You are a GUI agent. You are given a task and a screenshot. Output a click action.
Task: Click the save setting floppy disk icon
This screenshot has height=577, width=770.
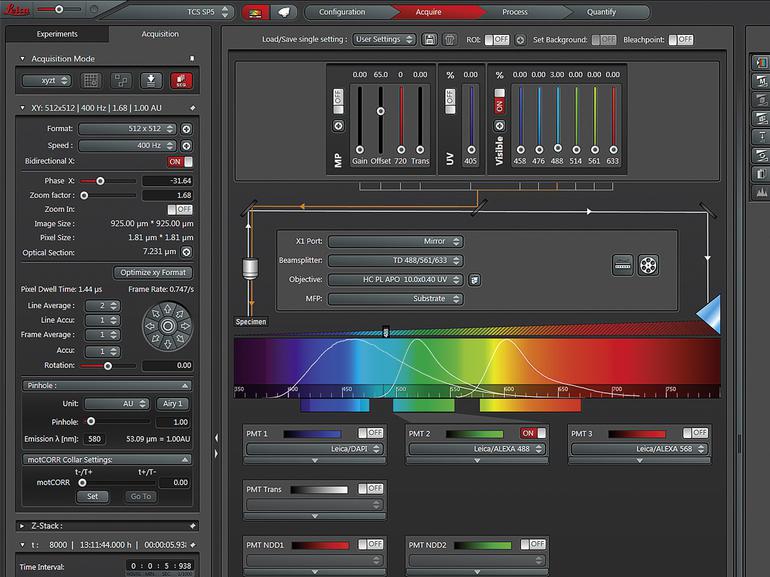[429, 39]
